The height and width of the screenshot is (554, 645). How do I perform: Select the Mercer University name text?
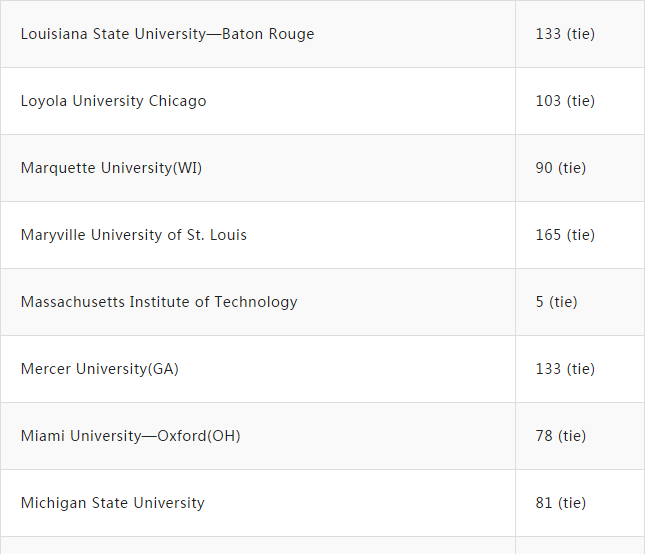84,369
